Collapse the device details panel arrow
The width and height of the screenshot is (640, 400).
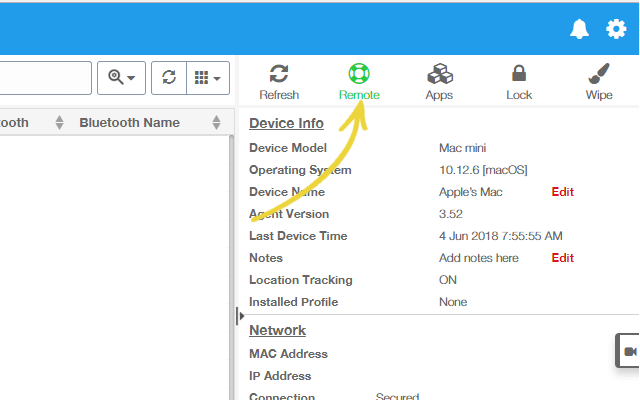coord(240,316)
